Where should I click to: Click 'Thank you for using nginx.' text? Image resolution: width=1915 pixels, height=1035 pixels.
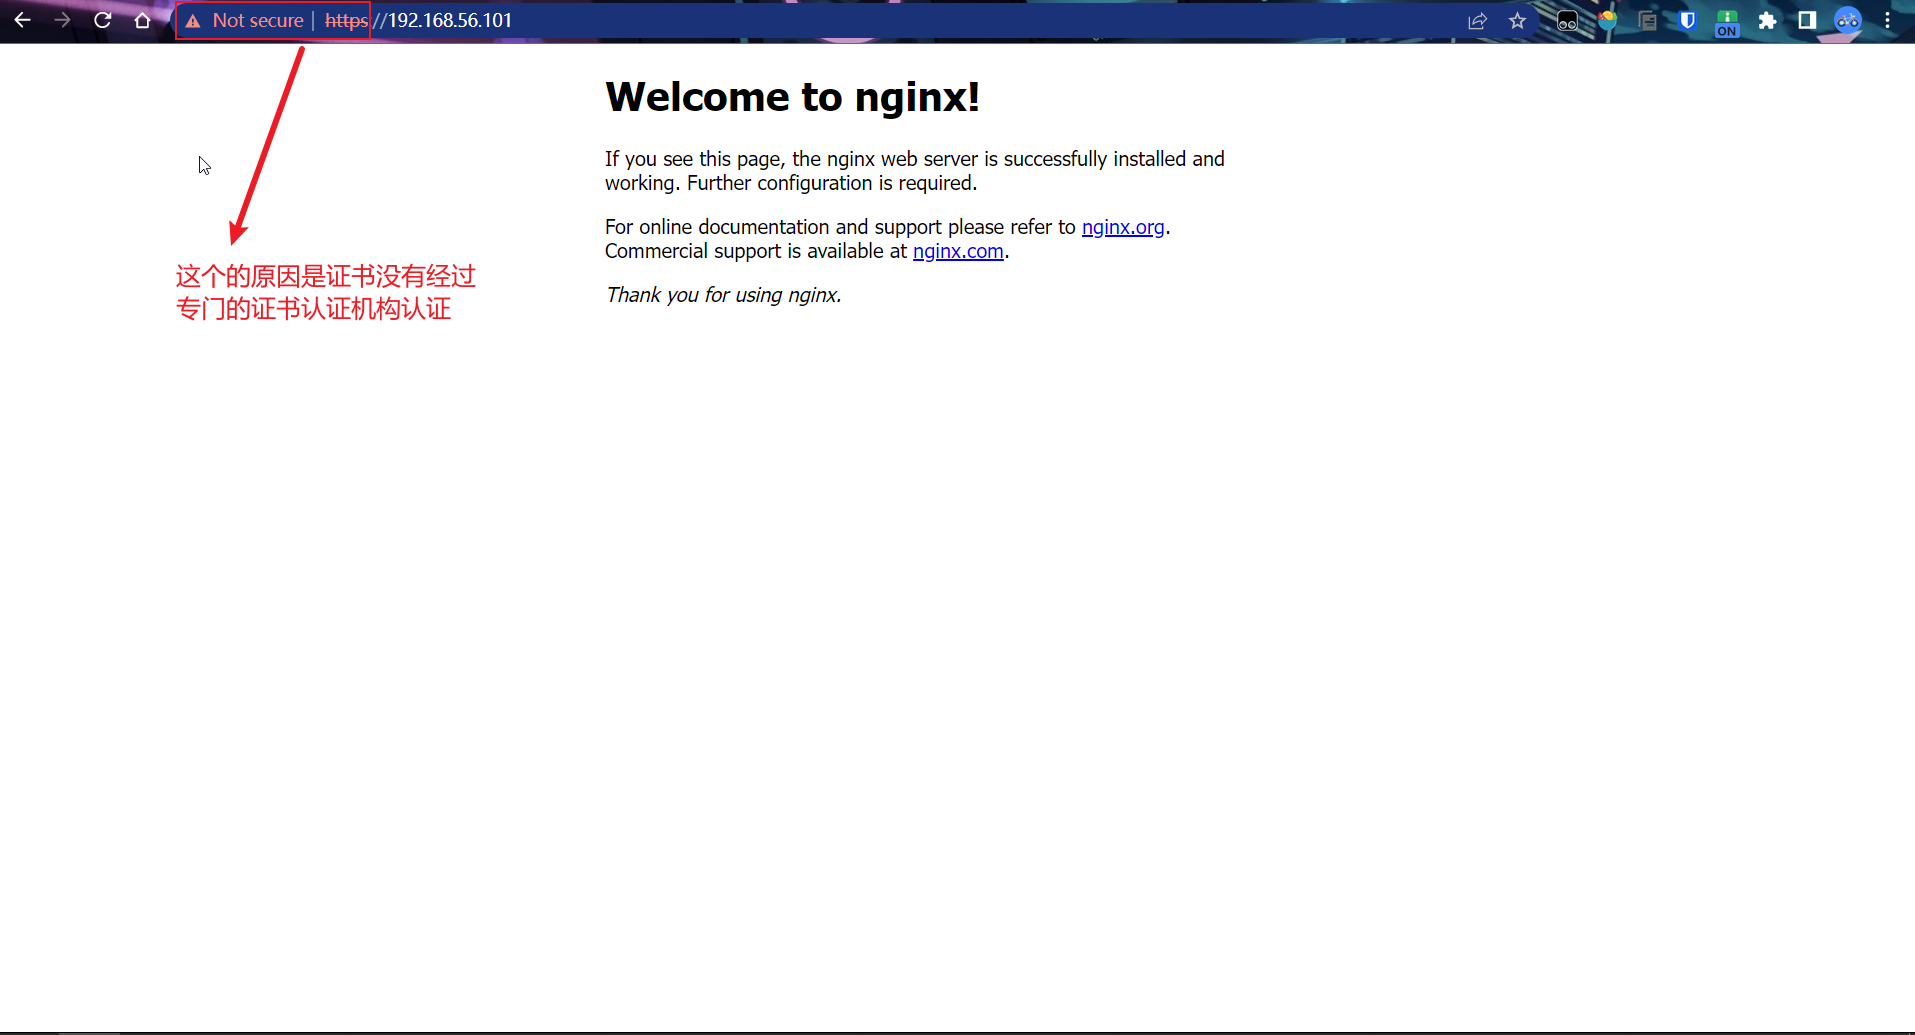pos(723,295)
